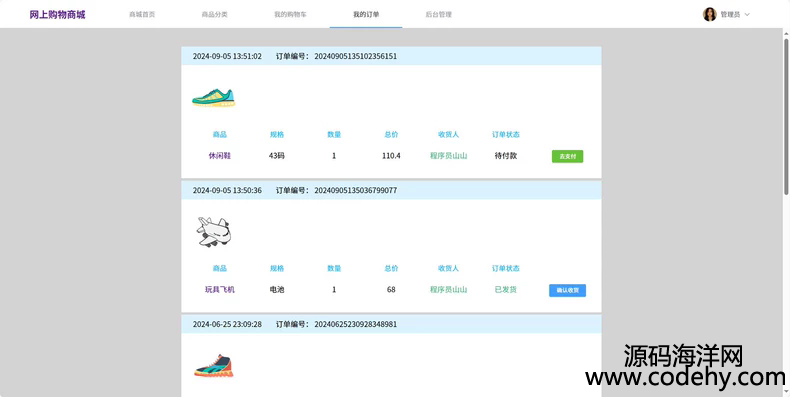This screenshot has height=397, width=790.
Task: Open the toy airplane product image
Action: [213, 232]
